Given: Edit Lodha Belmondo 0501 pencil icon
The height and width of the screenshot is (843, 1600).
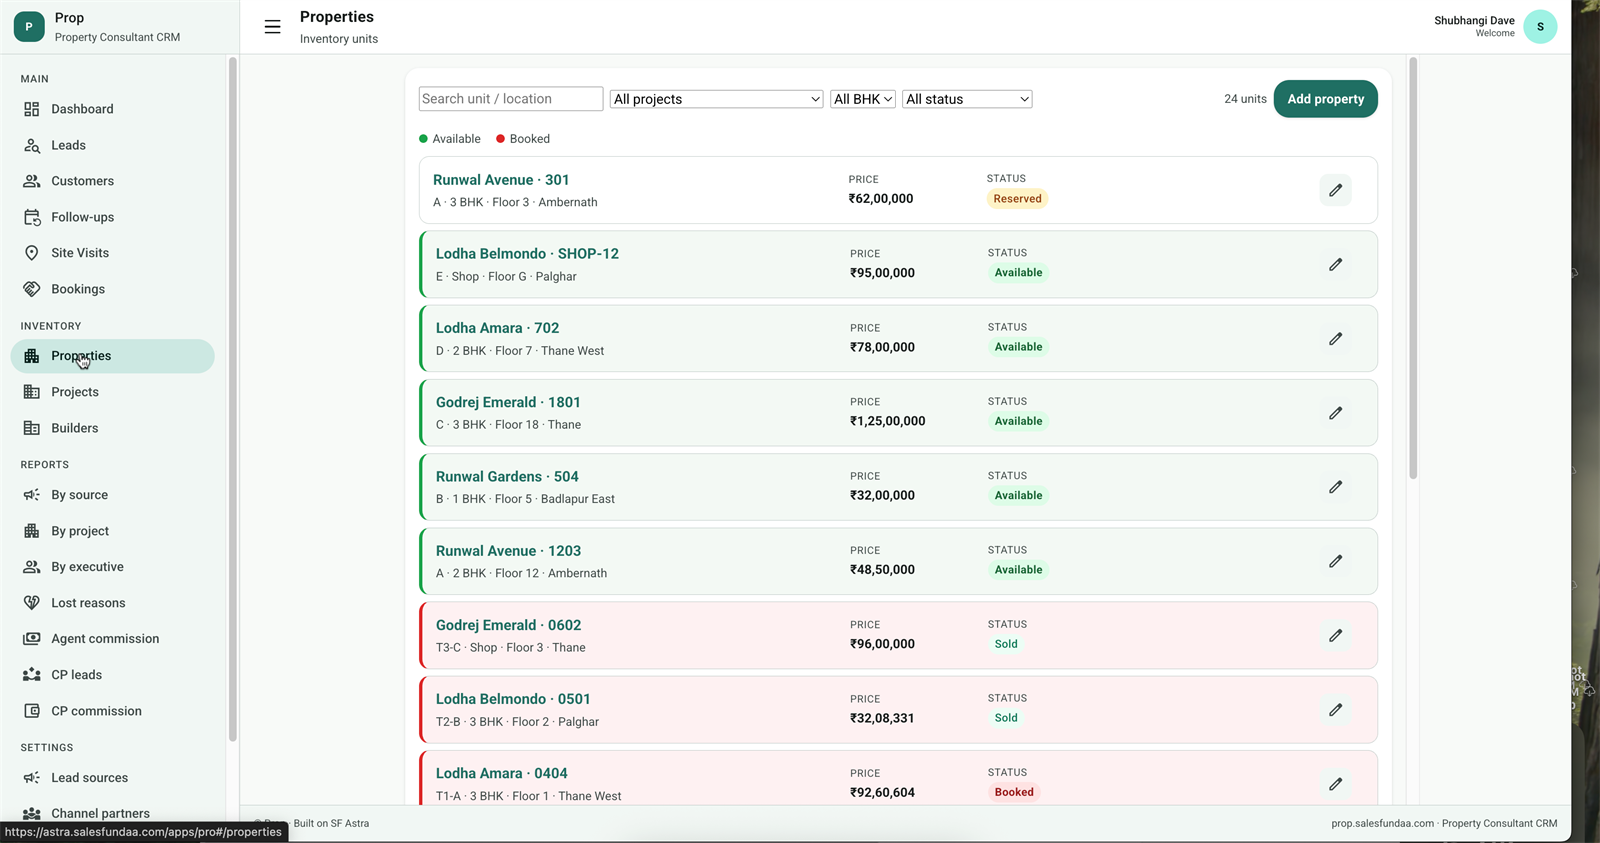Looking at the screenshot, I should pos(1335,710).
